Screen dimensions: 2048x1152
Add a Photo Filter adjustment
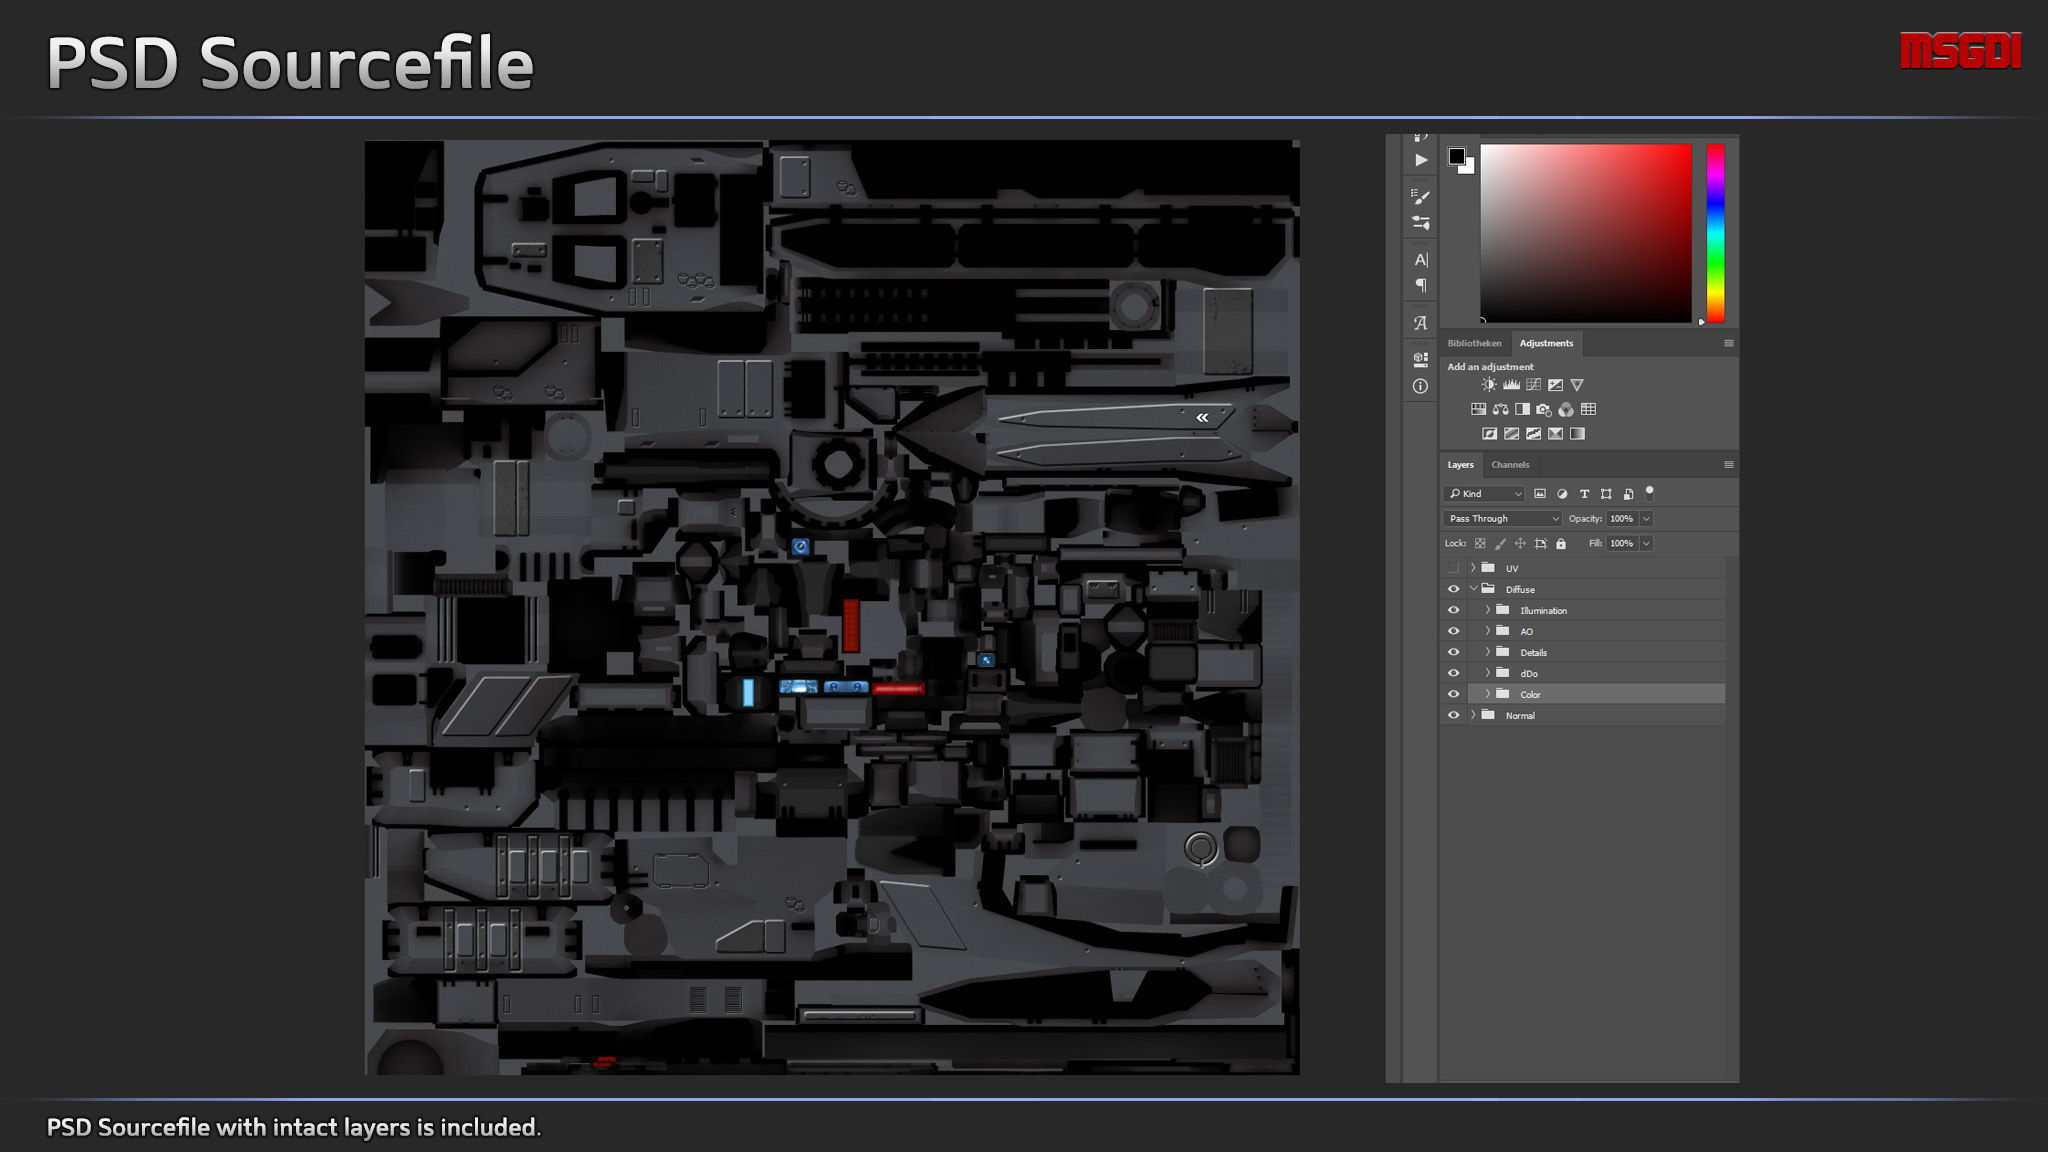click(x=1544, y=409)
